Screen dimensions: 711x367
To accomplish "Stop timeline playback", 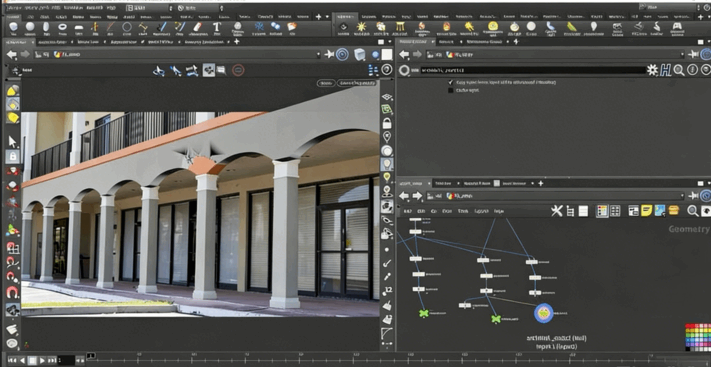I will tap(32, 361).
